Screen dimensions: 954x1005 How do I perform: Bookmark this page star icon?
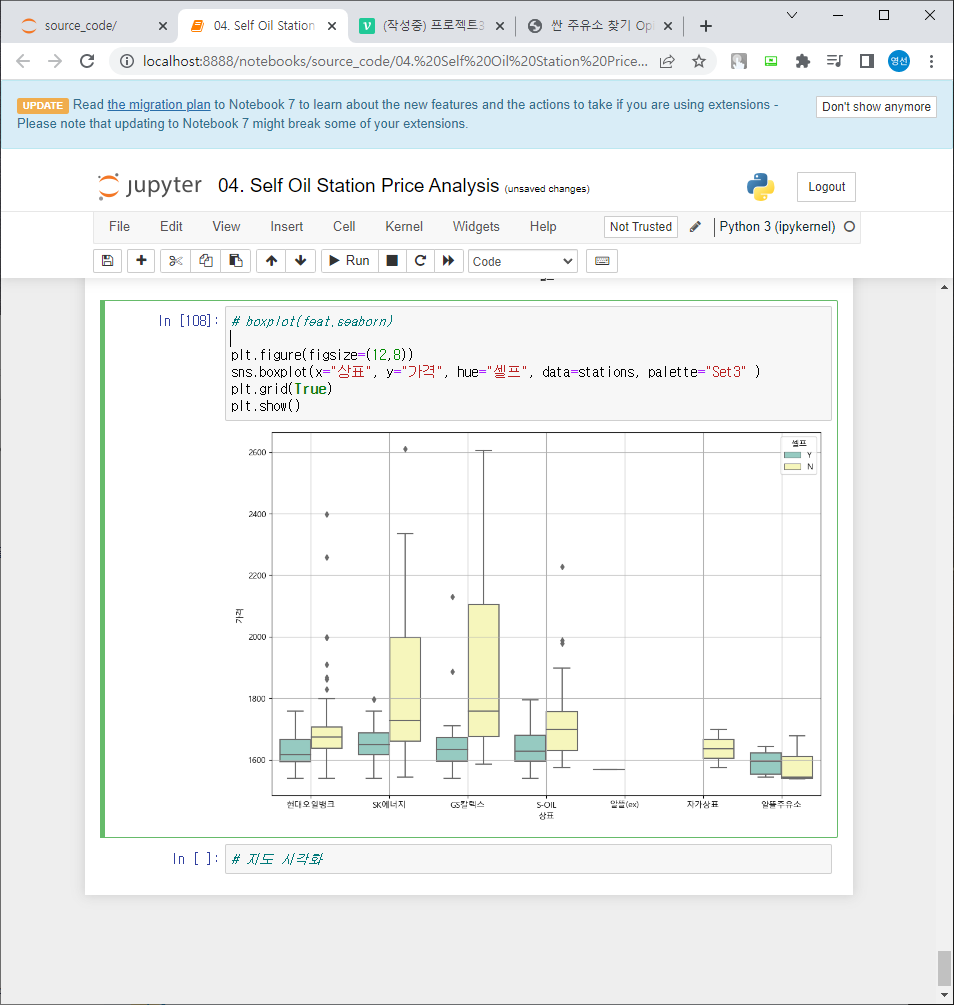click(x=699, y=62)
